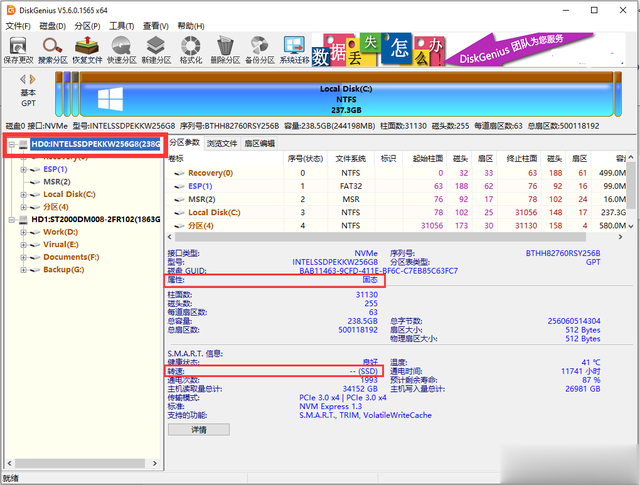Expand the 分区(4) tree node
Image resolution: width=640 pixels, height=485 pixels.
(x=23, y=207)
